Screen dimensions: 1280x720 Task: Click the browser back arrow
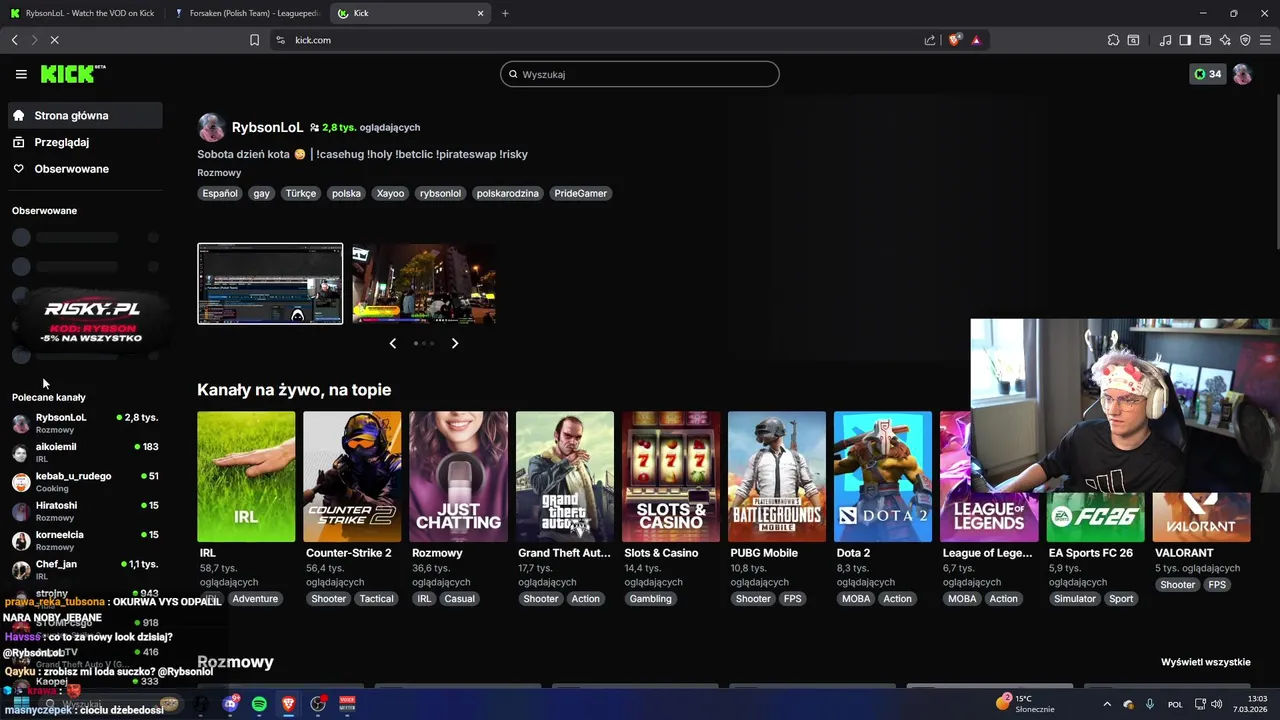15,40
